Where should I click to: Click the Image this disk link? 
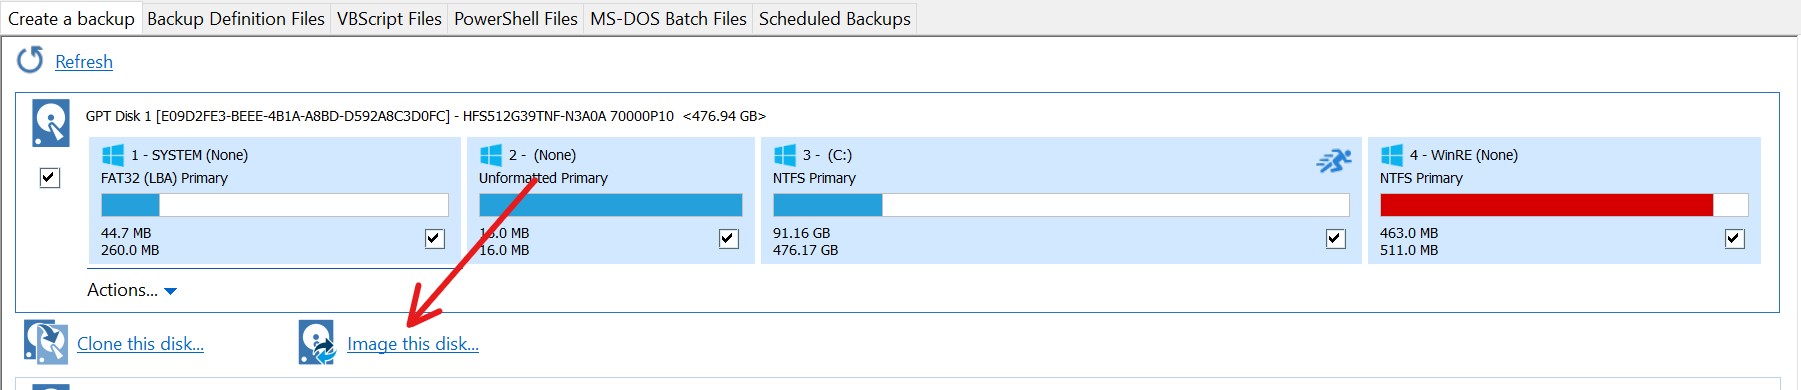click(x=413, y=344)
